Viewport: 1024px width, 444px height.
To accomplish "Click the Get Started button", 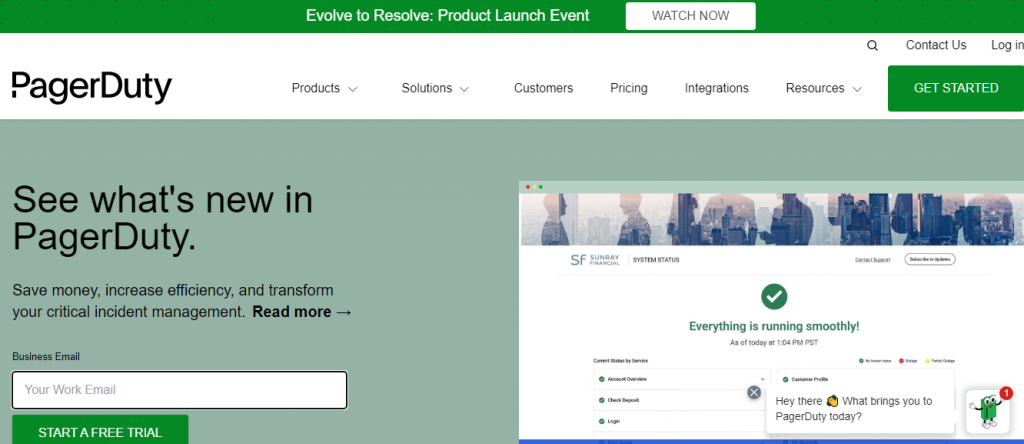I will (955, 88).
